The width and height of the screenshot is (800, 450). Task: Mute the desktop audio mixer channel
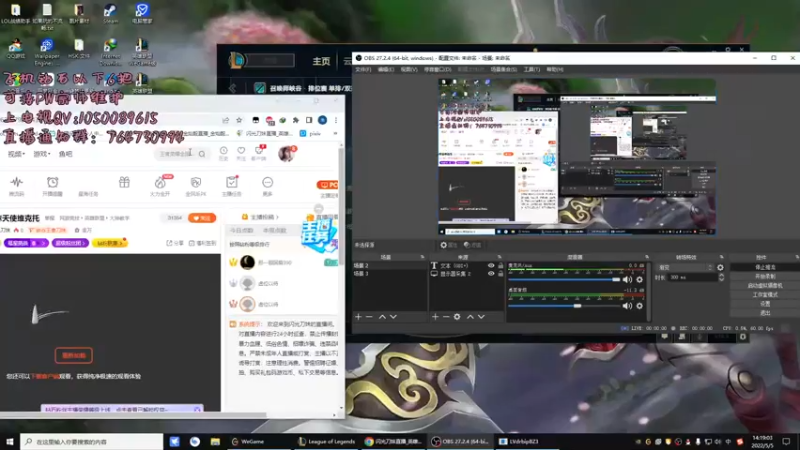[x=627, y=306]
